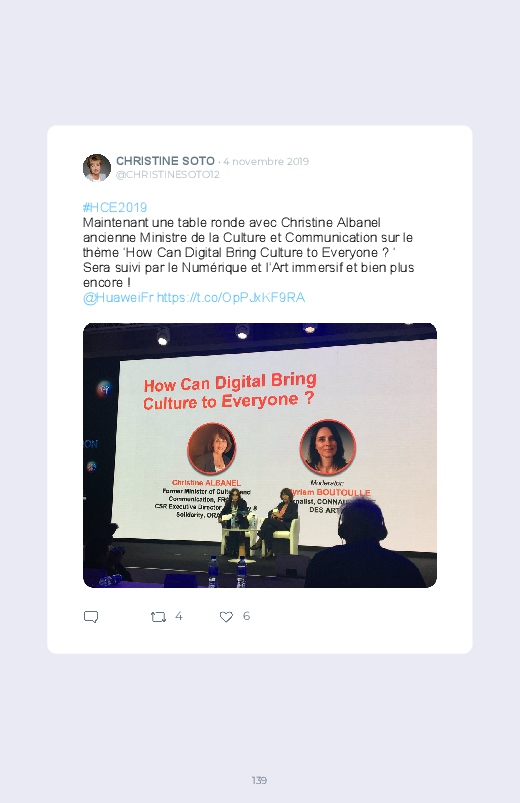The width and height of the screenshot is (520, 803).
Task: Click the page number 139
Action: click(x=259, y=780)
